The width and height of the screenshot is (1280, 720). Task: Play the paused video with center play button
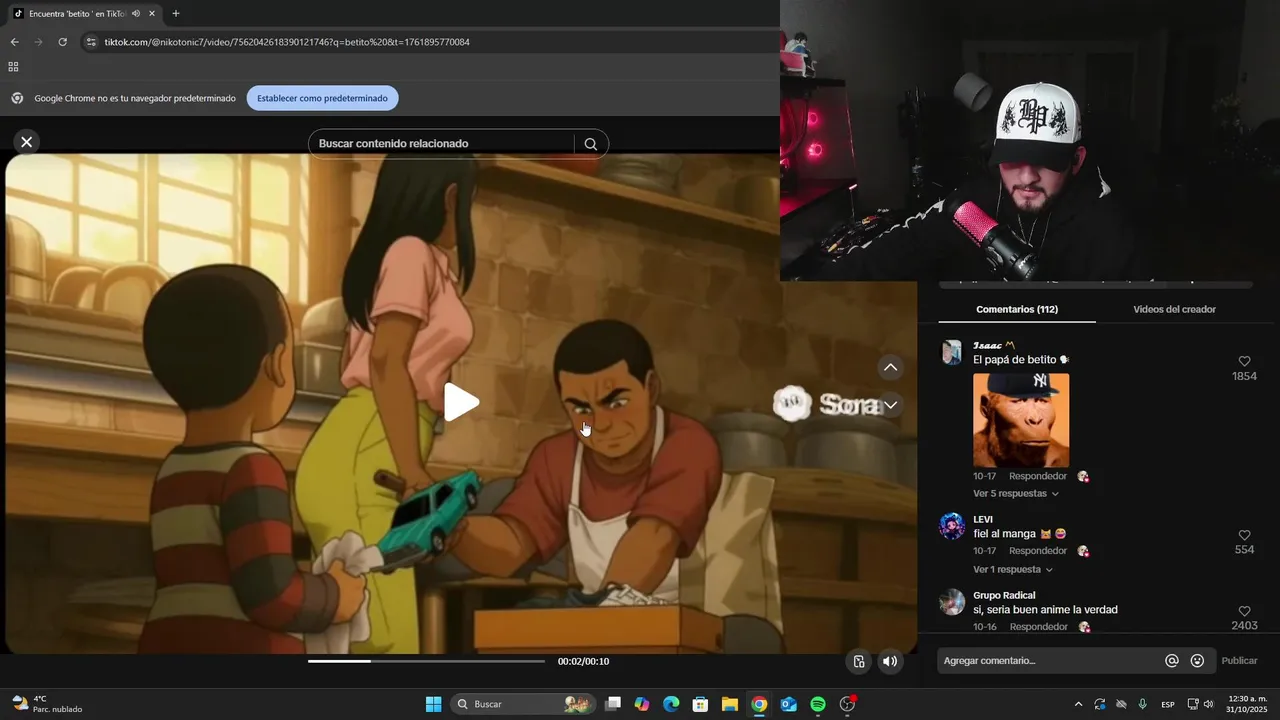[x=461, y=402]
